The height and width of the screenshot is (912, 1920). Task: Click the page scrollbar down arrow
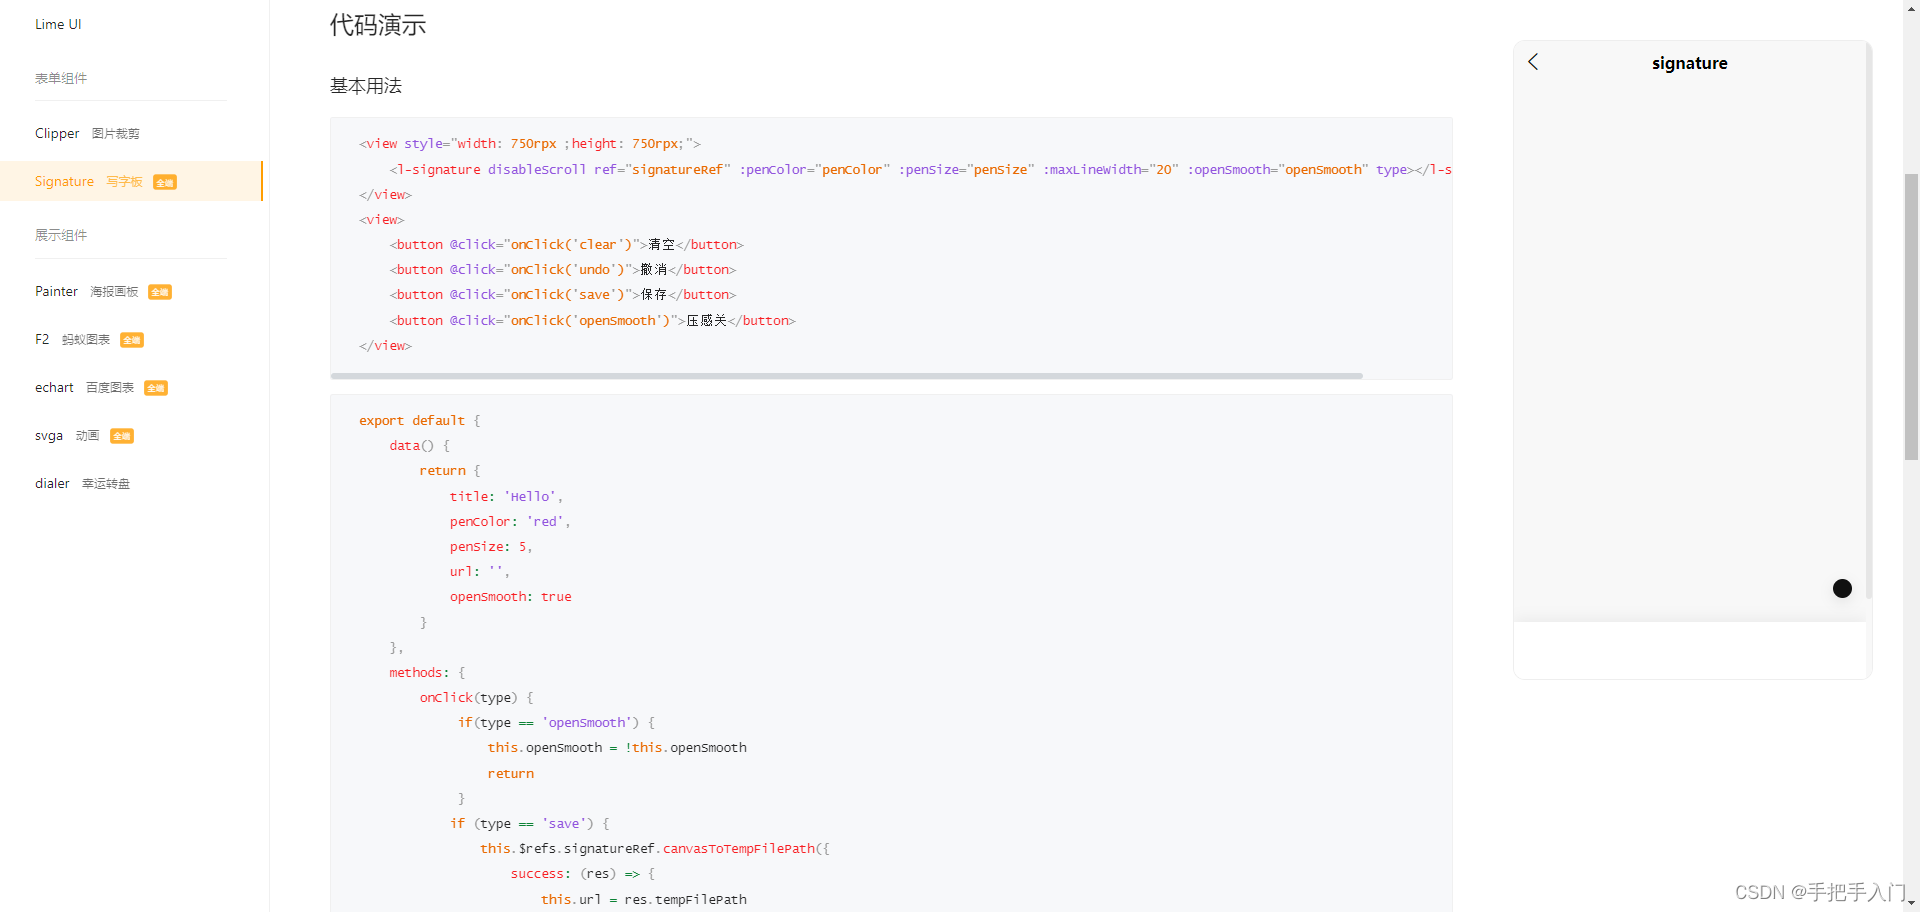point(1911,904)
